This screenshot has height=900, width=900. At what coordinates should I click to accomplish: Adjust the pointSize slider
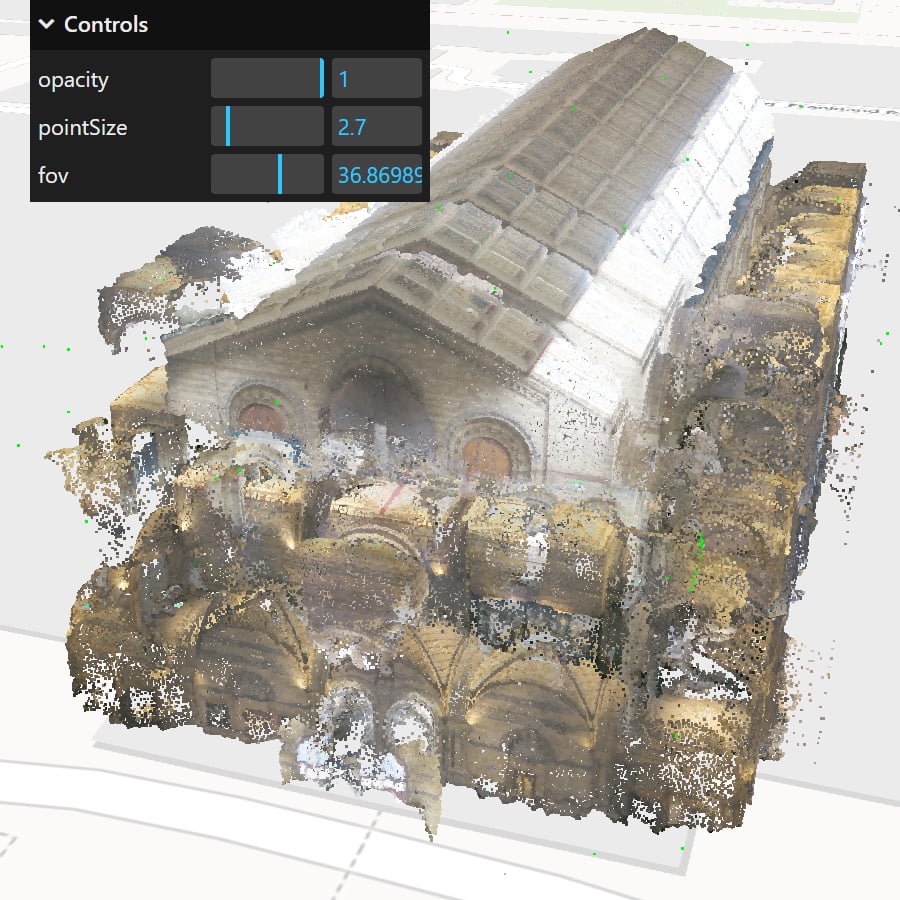267,126
